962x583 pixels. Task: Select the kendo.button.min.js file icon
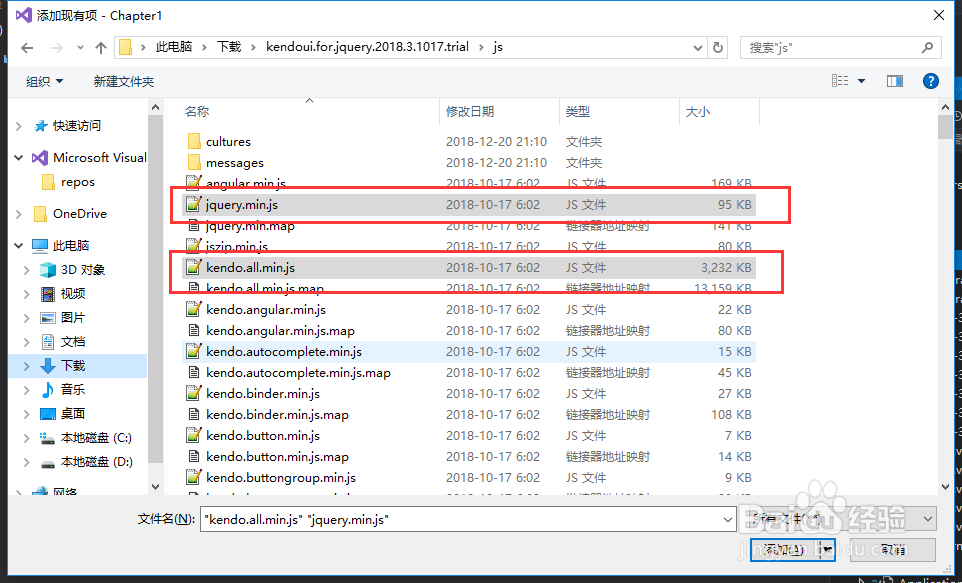tap(194, 436)
